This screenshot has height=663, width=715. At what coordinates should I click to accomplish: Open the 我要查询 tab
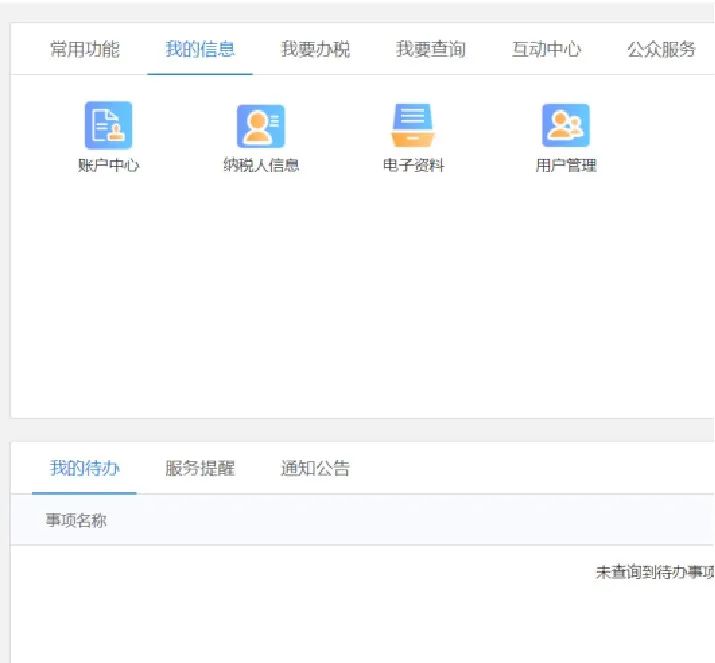[431, 49]
